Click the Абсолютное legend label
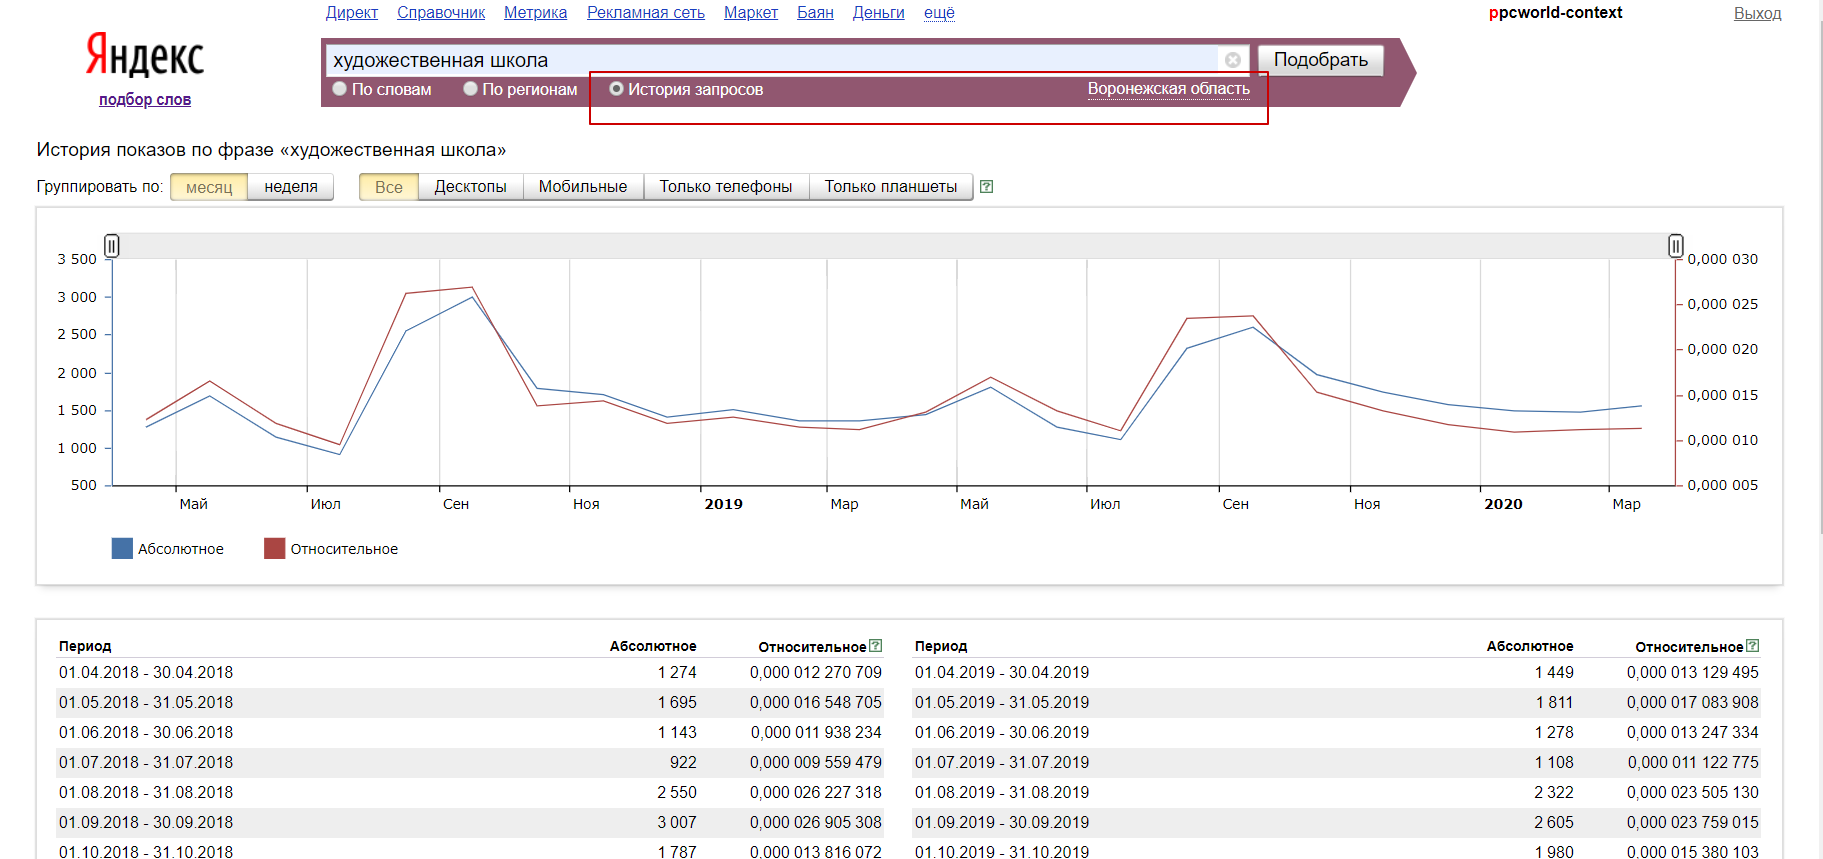Image resolution: width=1823 pixels, height=859 pixels. point(181,549)
